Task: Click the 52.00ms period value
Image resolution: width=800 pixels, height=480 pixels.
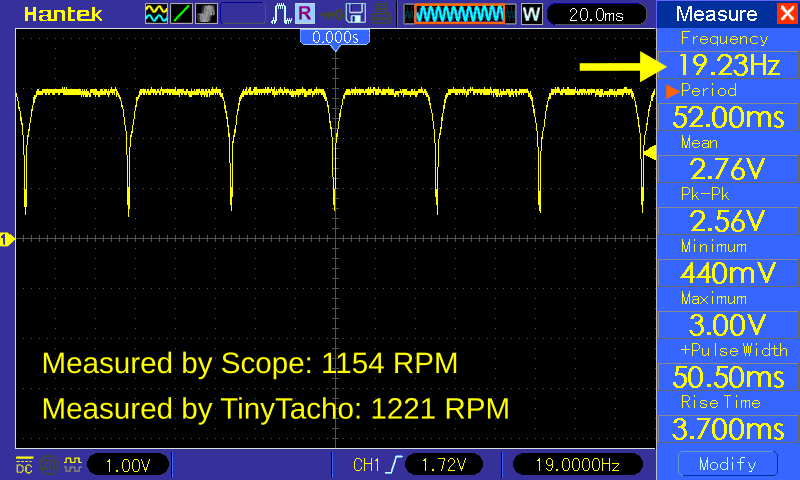Action: pyautogui.click(x=729, y=117)
